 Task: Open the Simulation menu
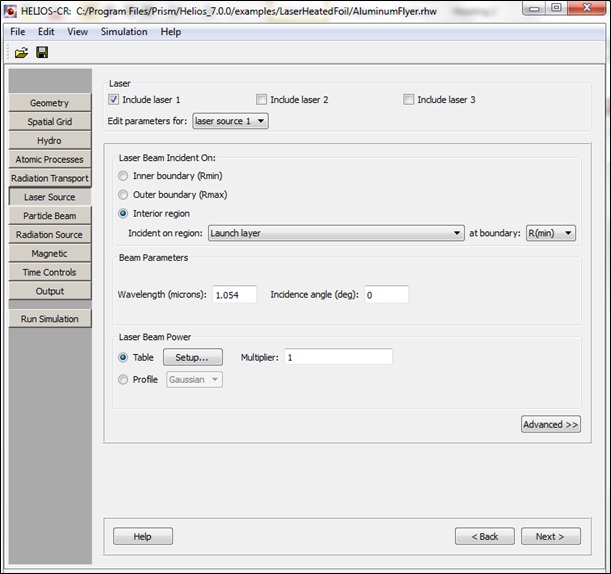point(123,32)
